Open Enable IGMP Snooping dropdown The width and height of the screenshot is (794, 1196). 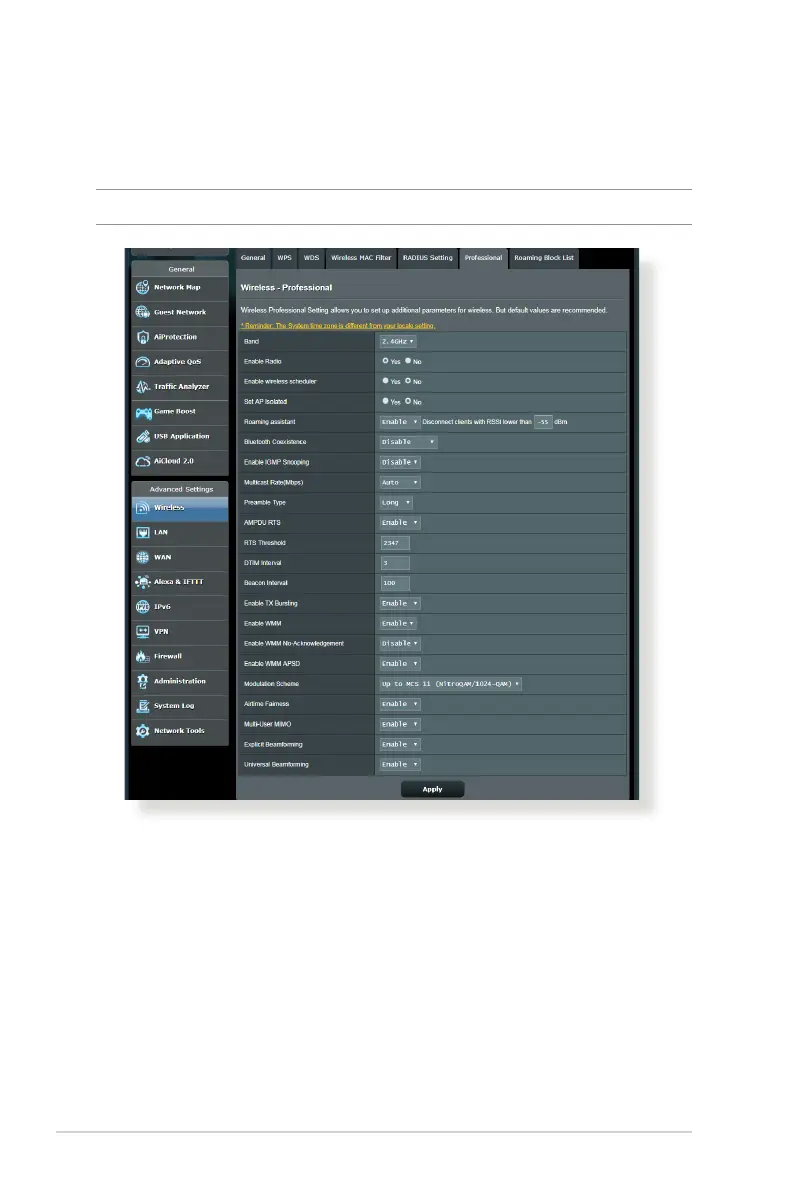[400, 462]
